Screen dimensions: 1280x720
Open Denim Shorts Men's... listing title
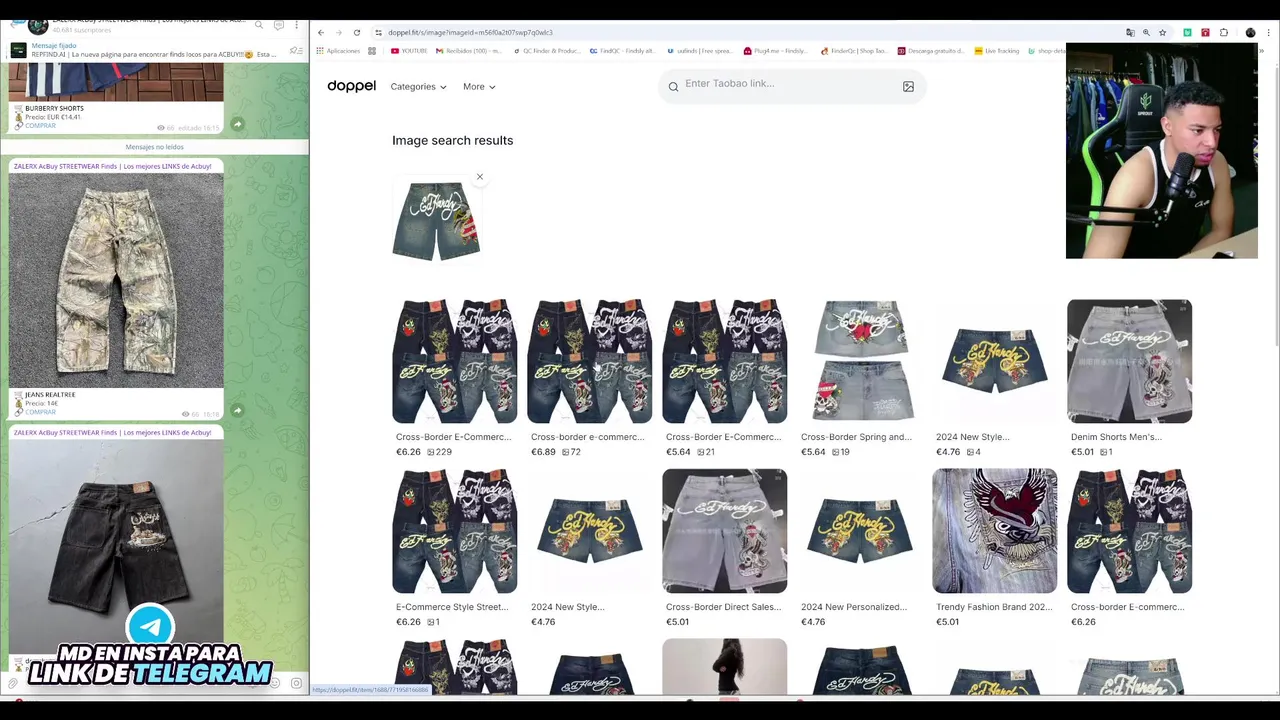coord(1116,437)
